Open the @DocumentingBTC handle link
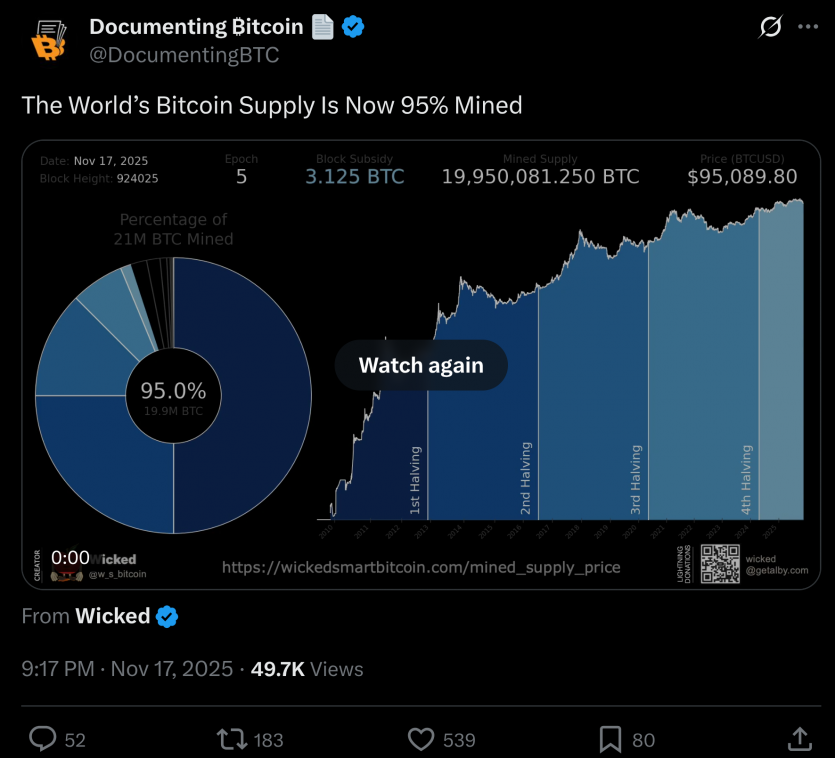The height and width of the screenshot is (758, 835). pyautogui.click(x=184, y=56)
